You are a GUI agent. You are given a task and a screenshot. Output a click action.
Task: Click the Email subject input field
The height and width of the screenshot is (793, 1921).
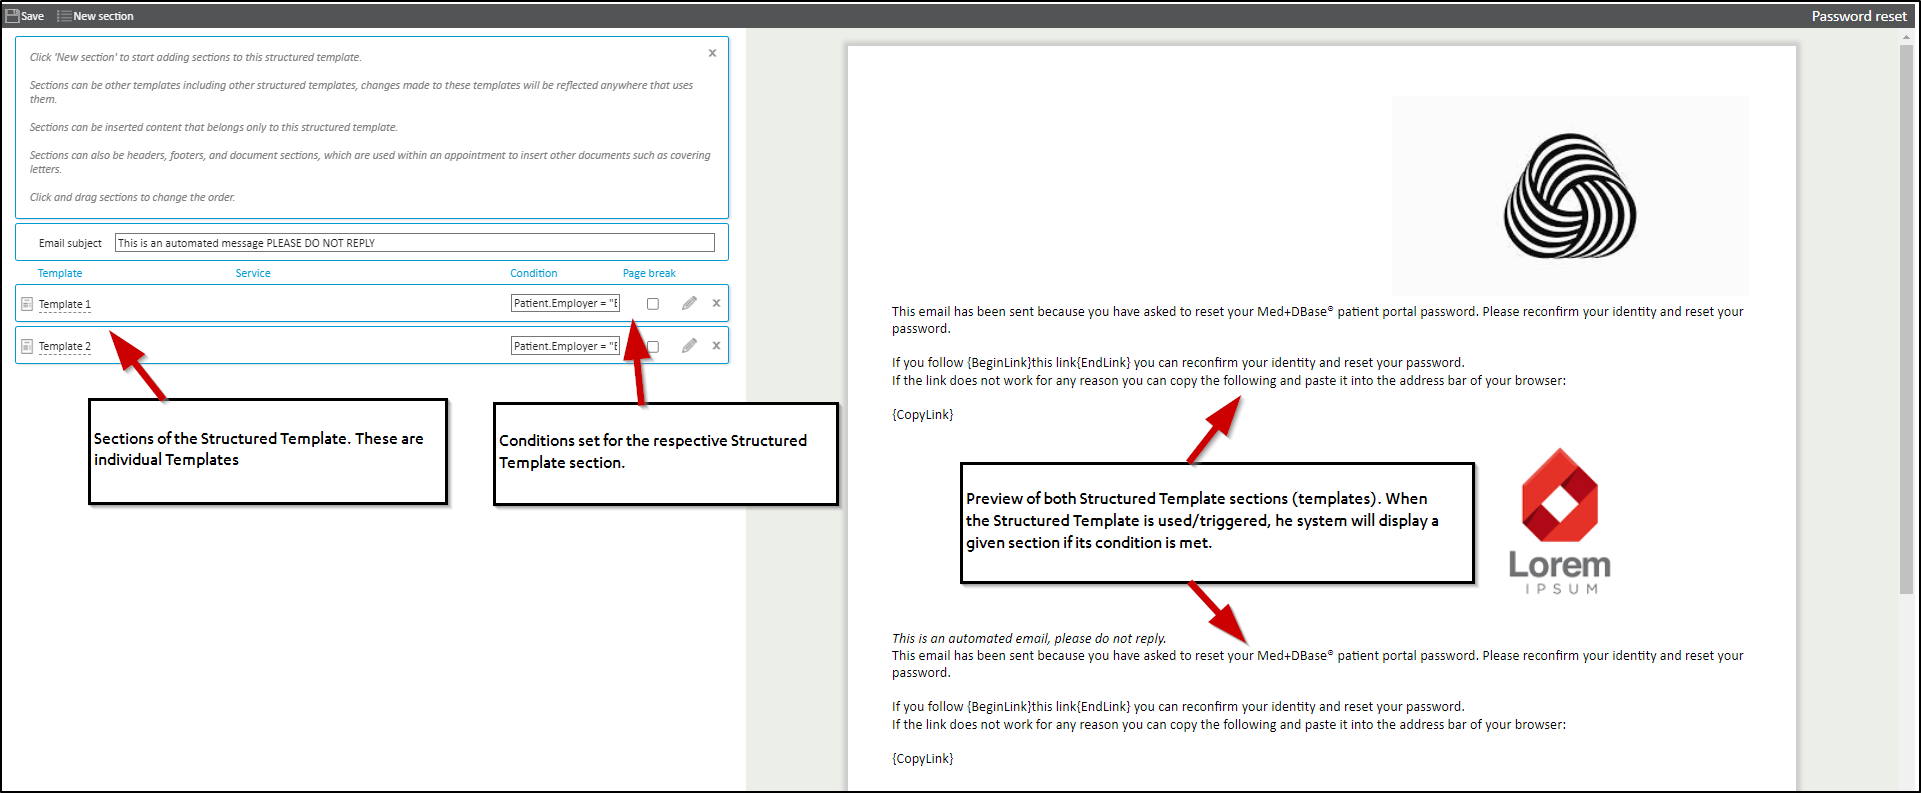coord(414,243)
